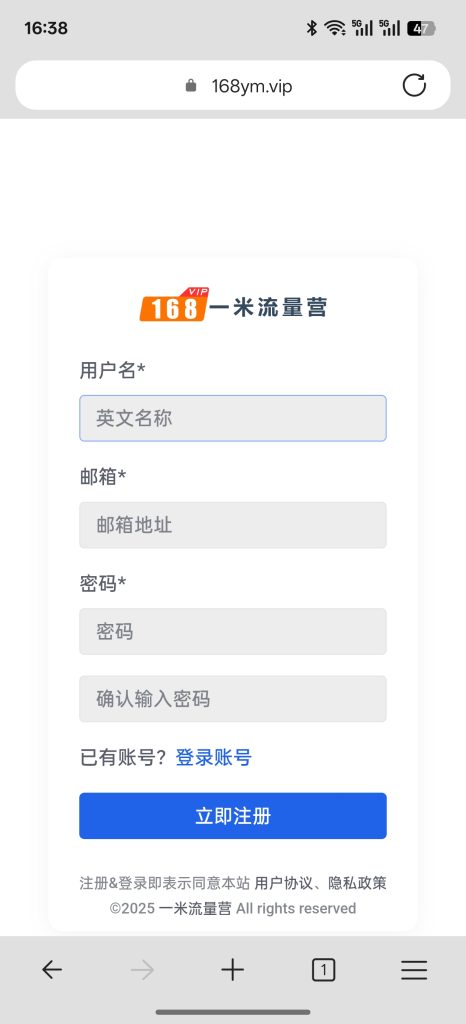Focus the 确认输入密码 field
This screenshot has width=466, height=1024.
pos(233,699)
